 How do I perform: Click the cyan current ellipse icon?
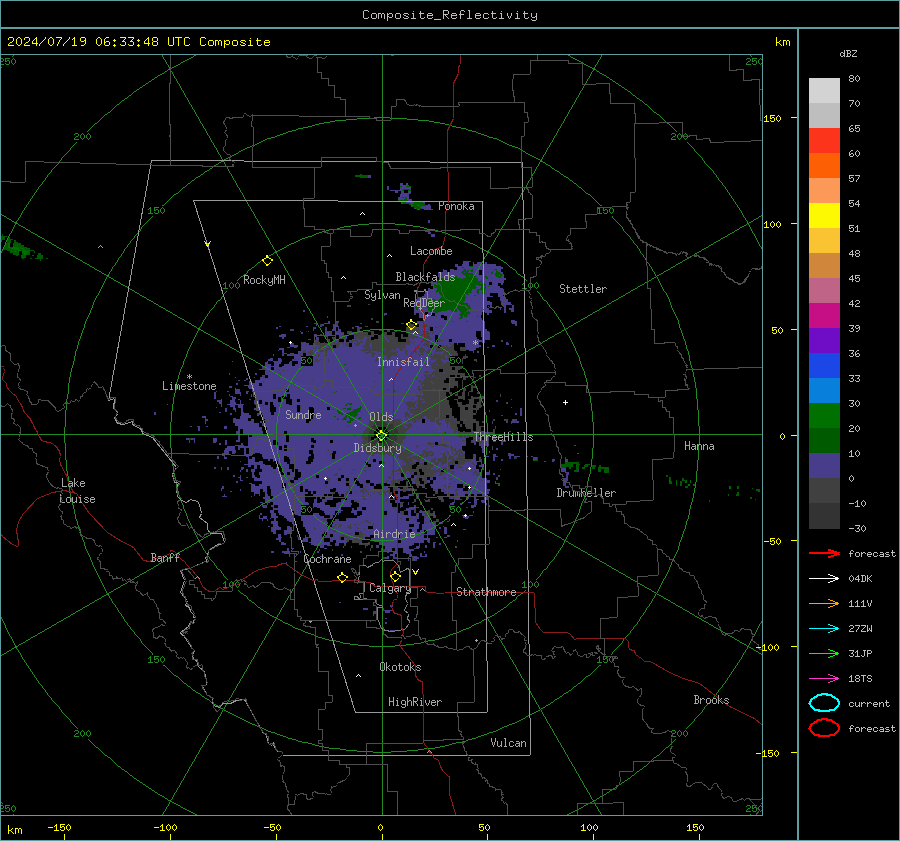[x=824, y=703]
